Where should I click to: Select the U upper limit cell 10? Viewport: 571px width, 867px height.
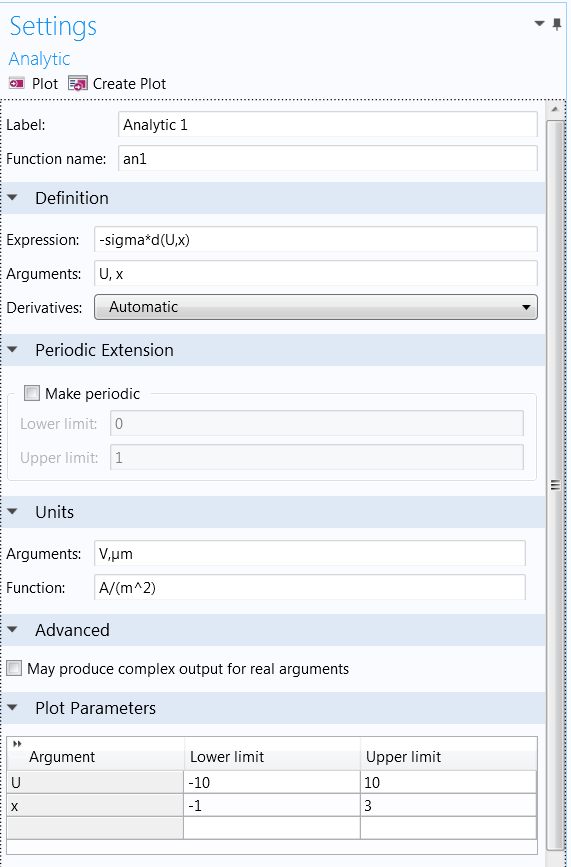(x=448, y=782)
